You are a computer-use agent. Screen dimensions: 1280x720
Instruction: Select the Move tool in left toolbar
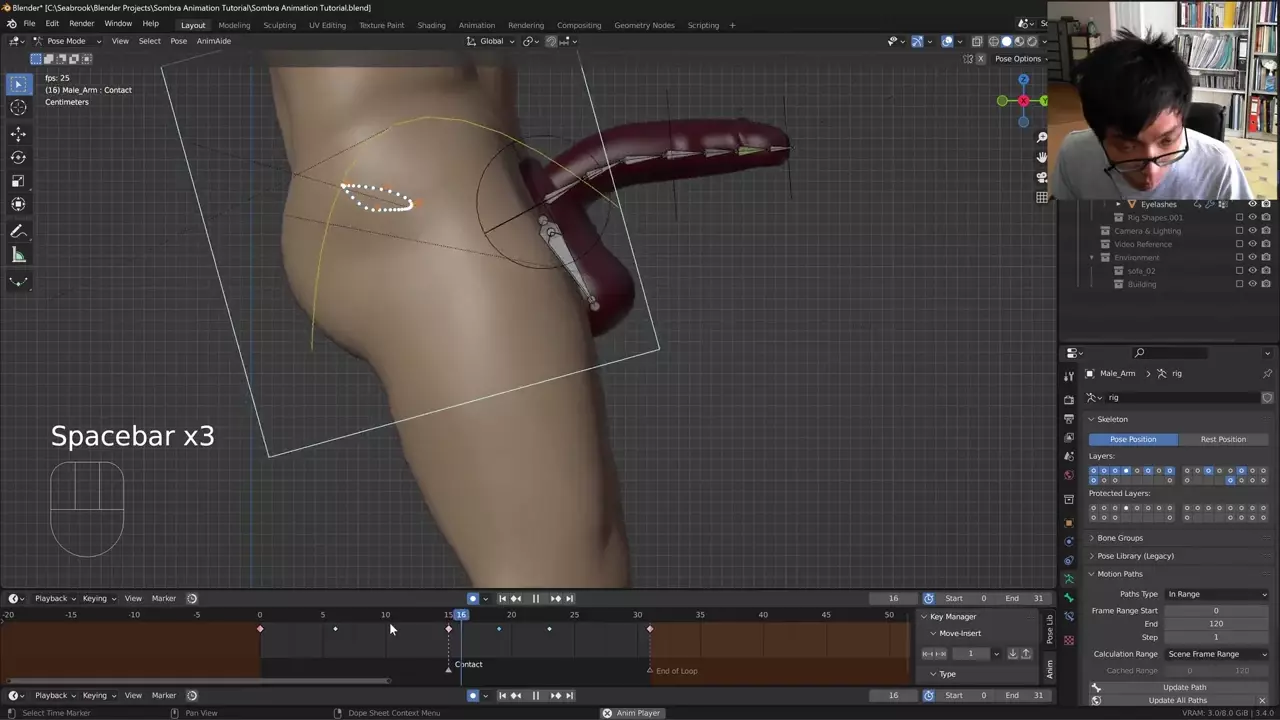coord(18,133)
